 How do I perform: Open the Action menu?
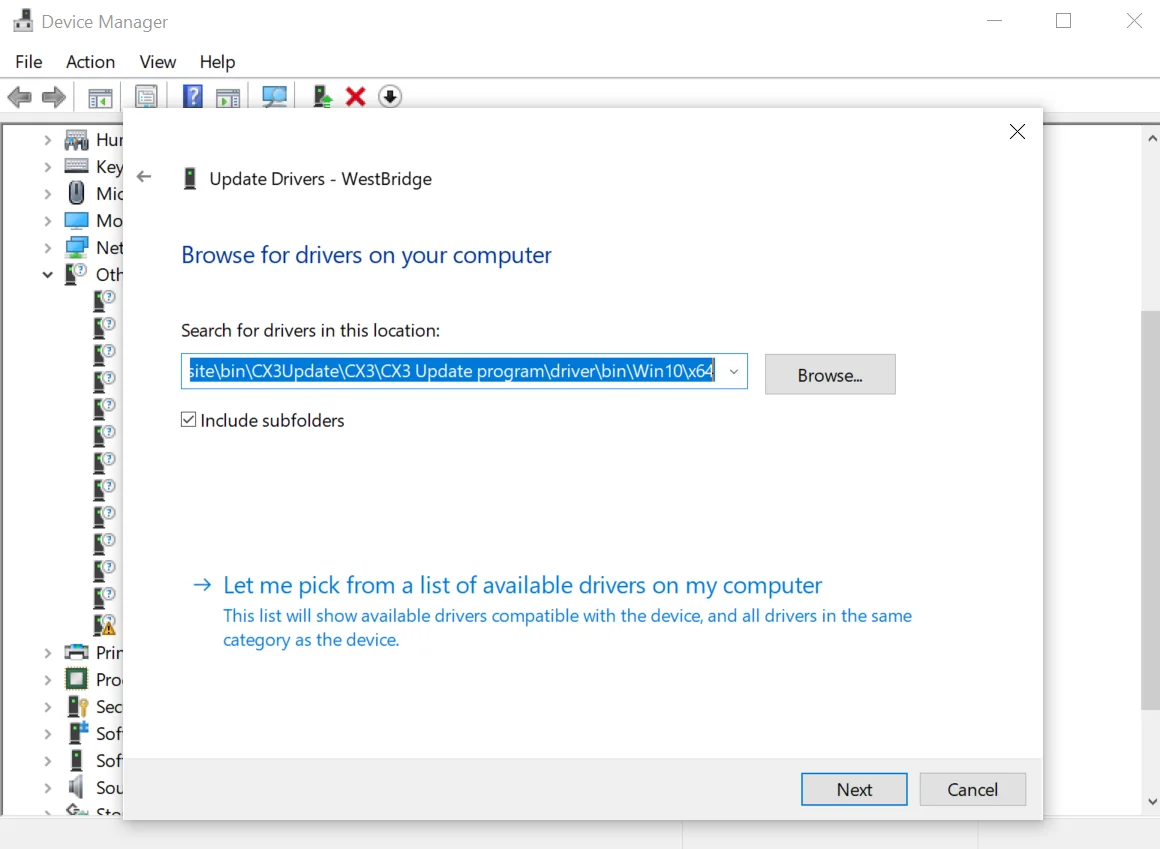click(90, 62)
